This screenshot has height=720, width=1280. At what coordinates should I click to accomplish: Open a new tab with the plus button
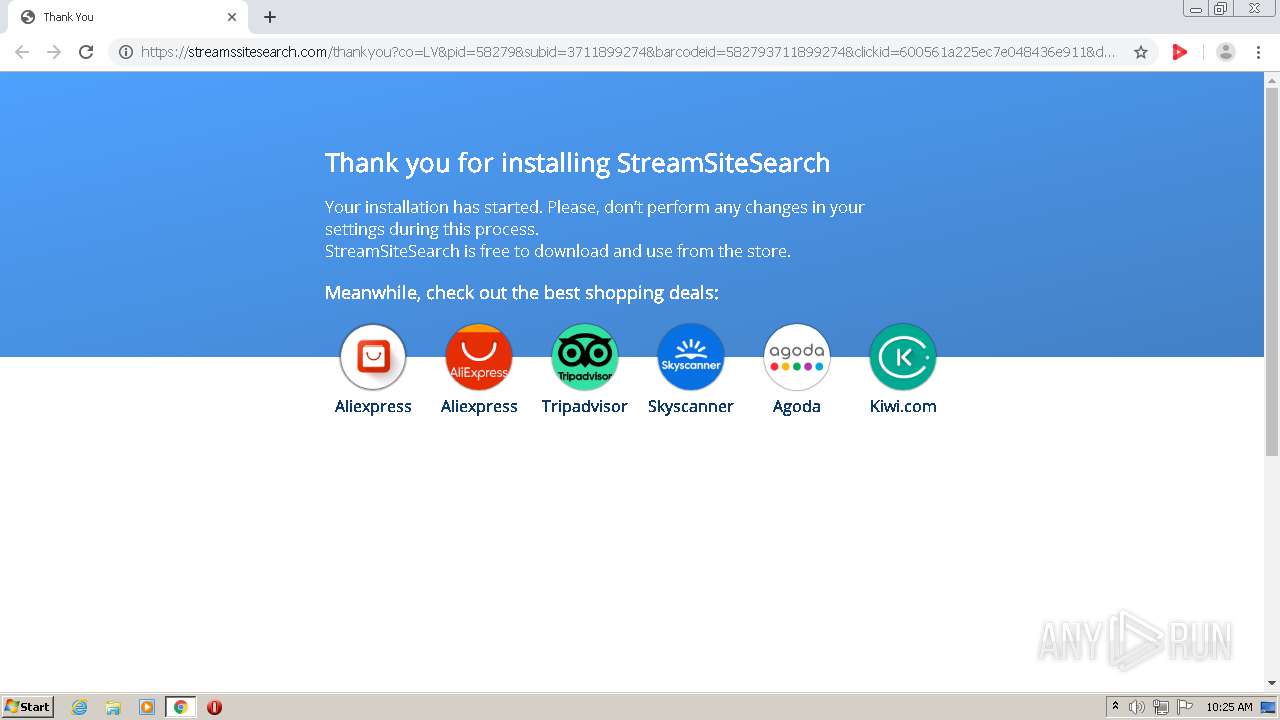270,17
